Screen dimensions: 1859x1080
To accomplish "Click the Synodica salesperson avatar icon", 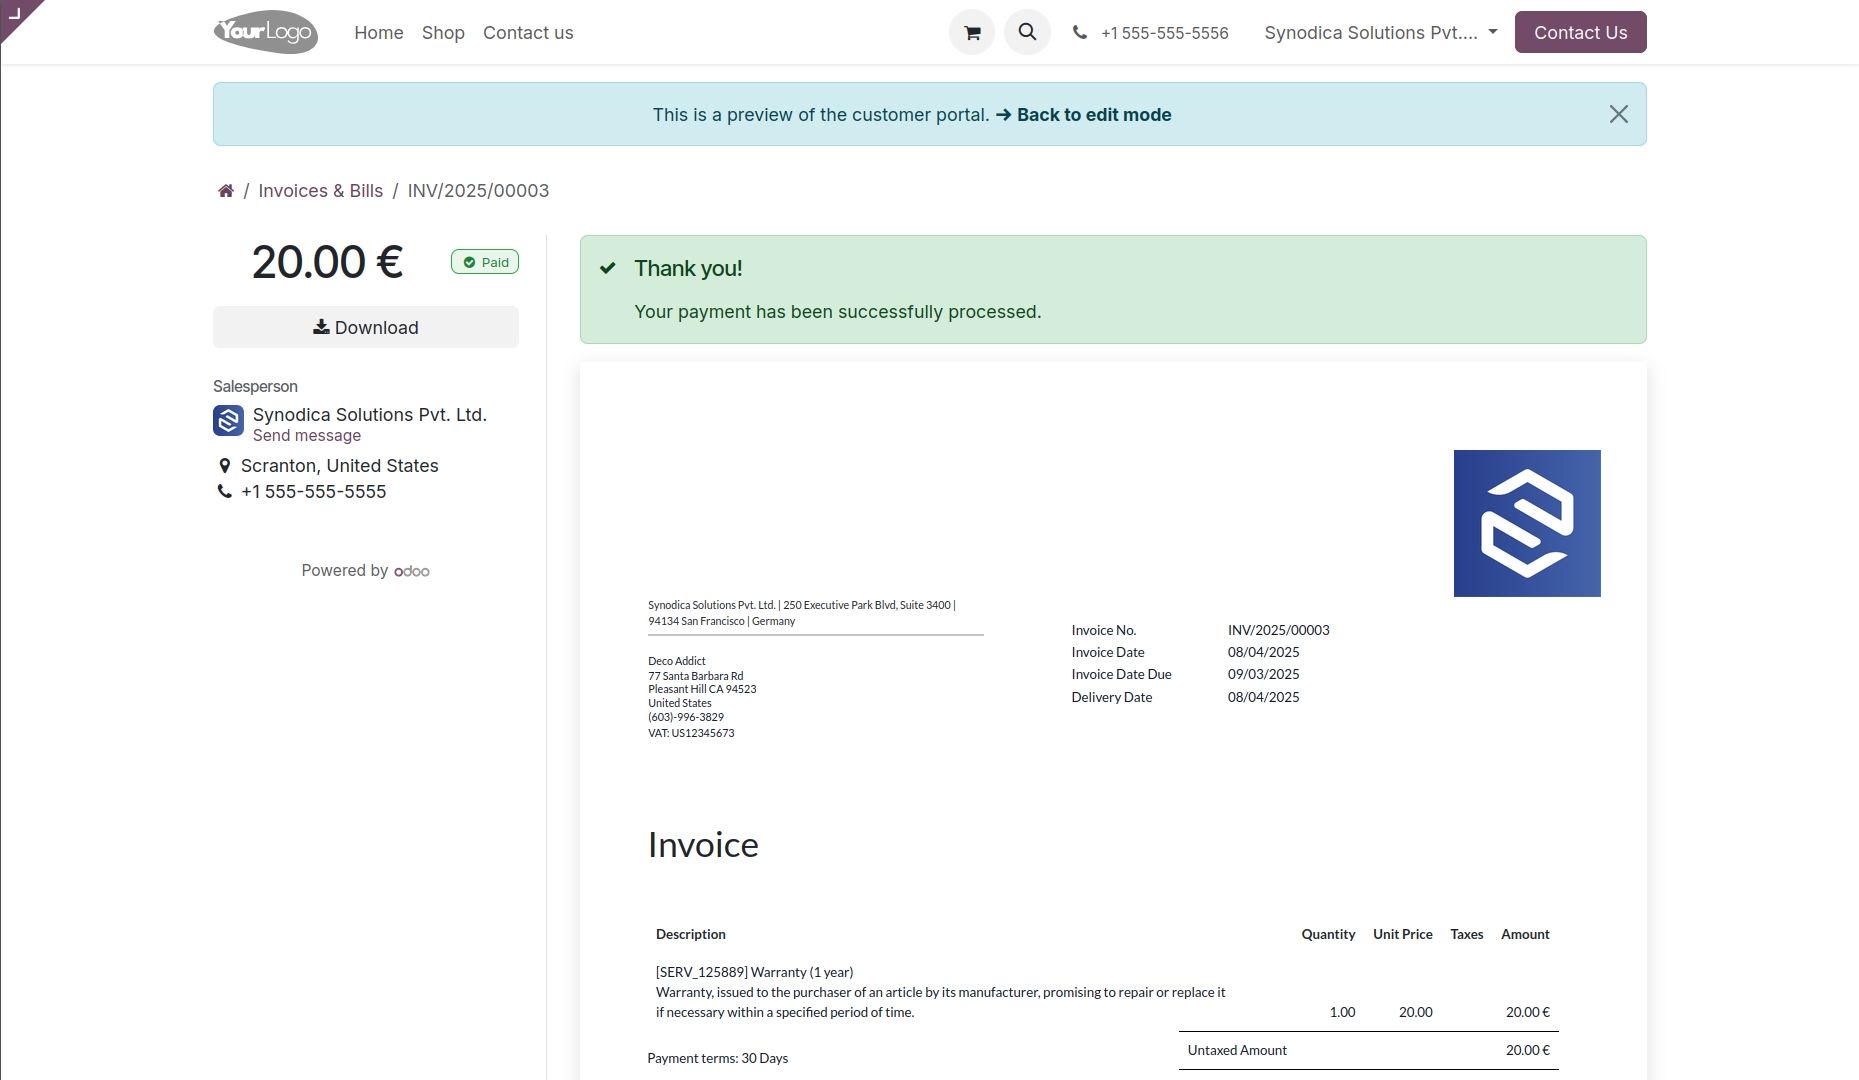I will point(228,420).
